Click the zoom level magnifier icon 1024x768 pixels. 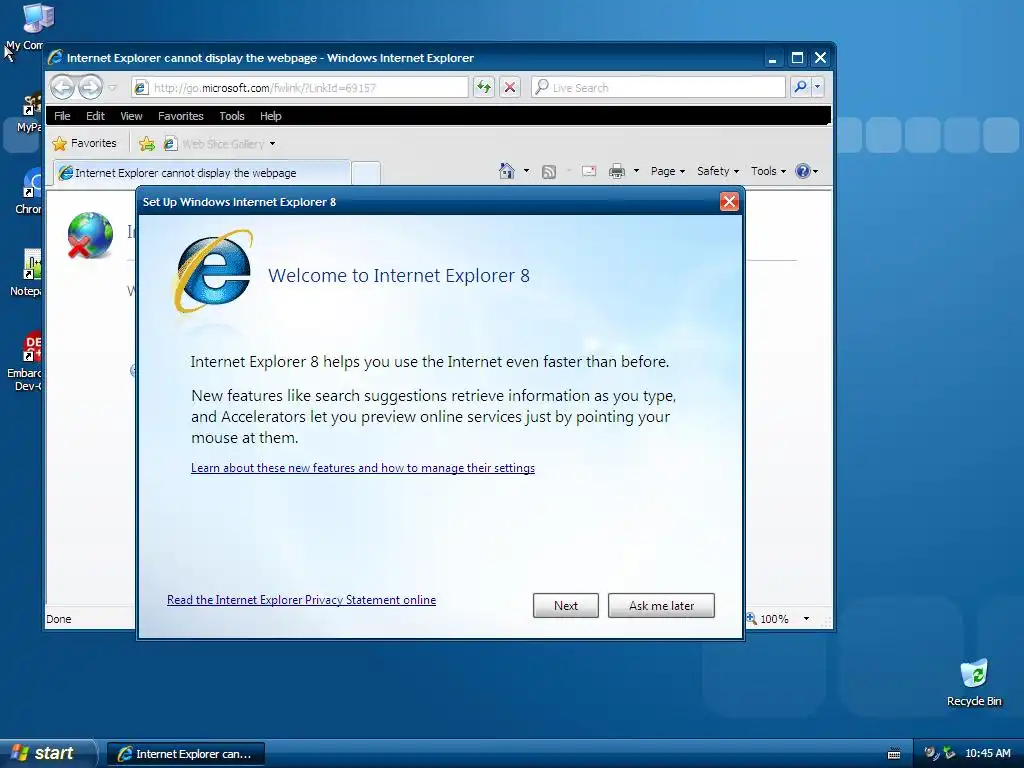pyautogui.click(x=752, y=618)
